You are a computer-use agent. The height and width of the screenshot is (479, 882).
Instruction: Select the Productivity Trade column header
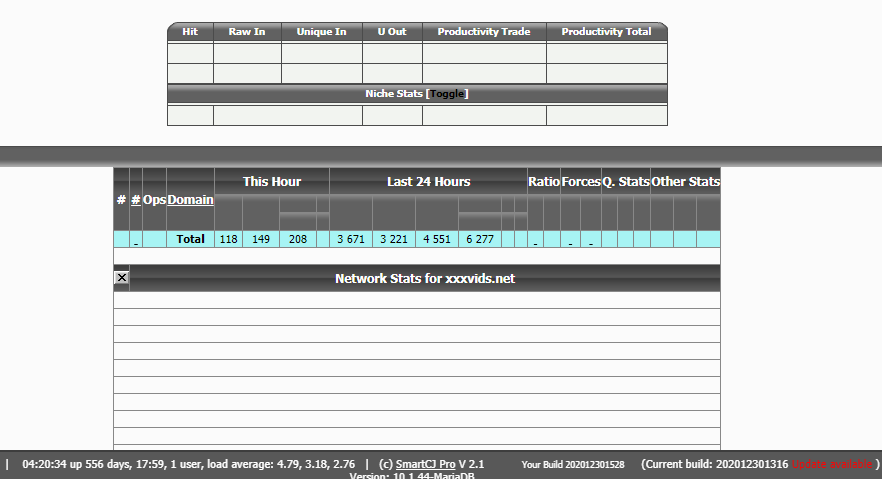click(484, 31)
